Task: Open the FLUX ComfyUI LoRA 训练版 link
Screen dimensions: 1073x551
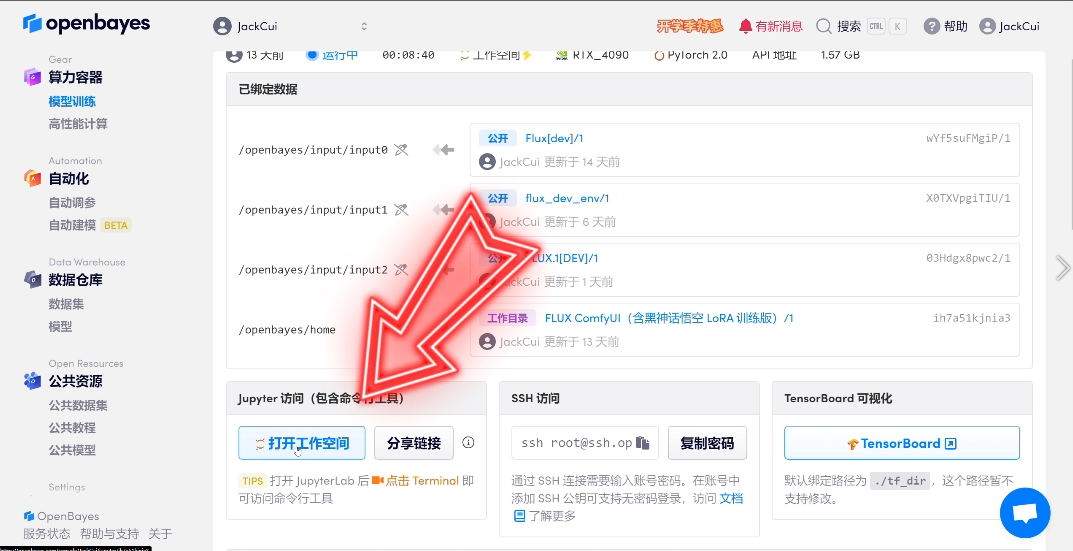Action: [x=669, y=318]
